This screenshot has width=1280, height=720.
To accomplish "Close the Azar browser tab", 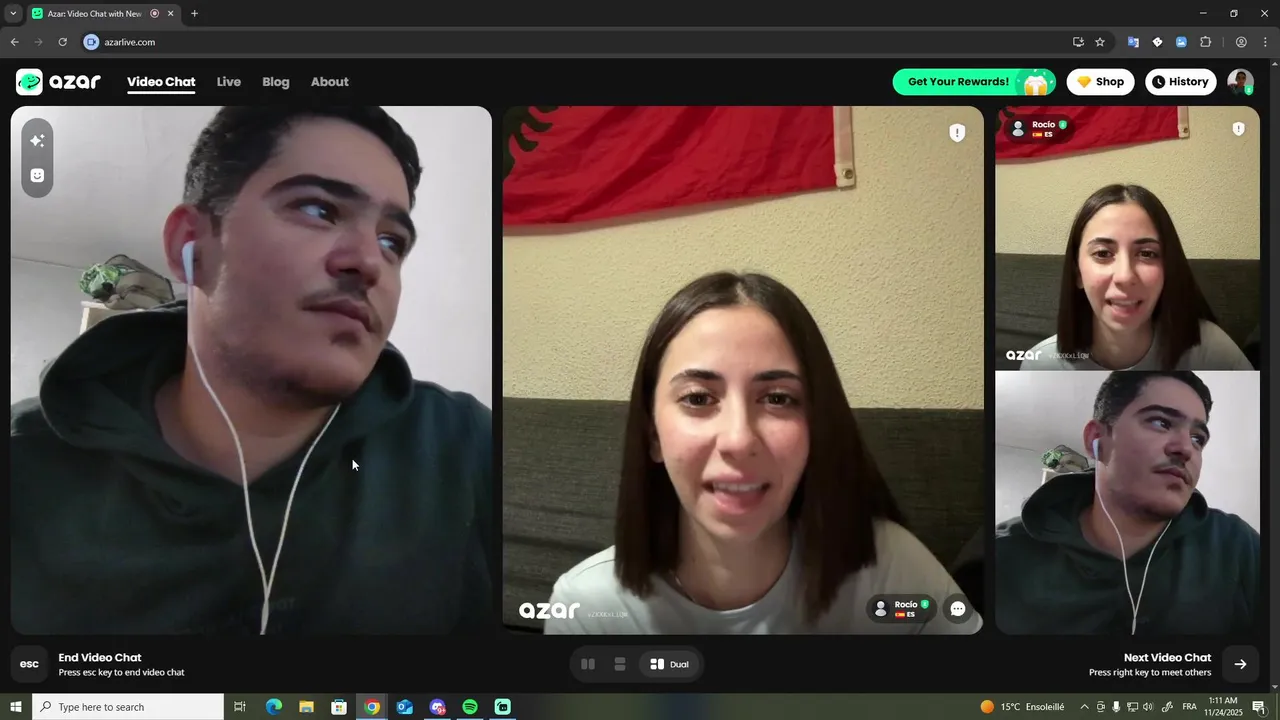I will click(x=171, y=14).
